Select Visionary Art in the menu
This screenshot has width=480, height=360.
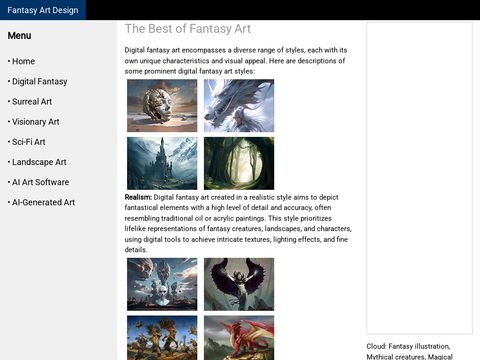point(36,122)
